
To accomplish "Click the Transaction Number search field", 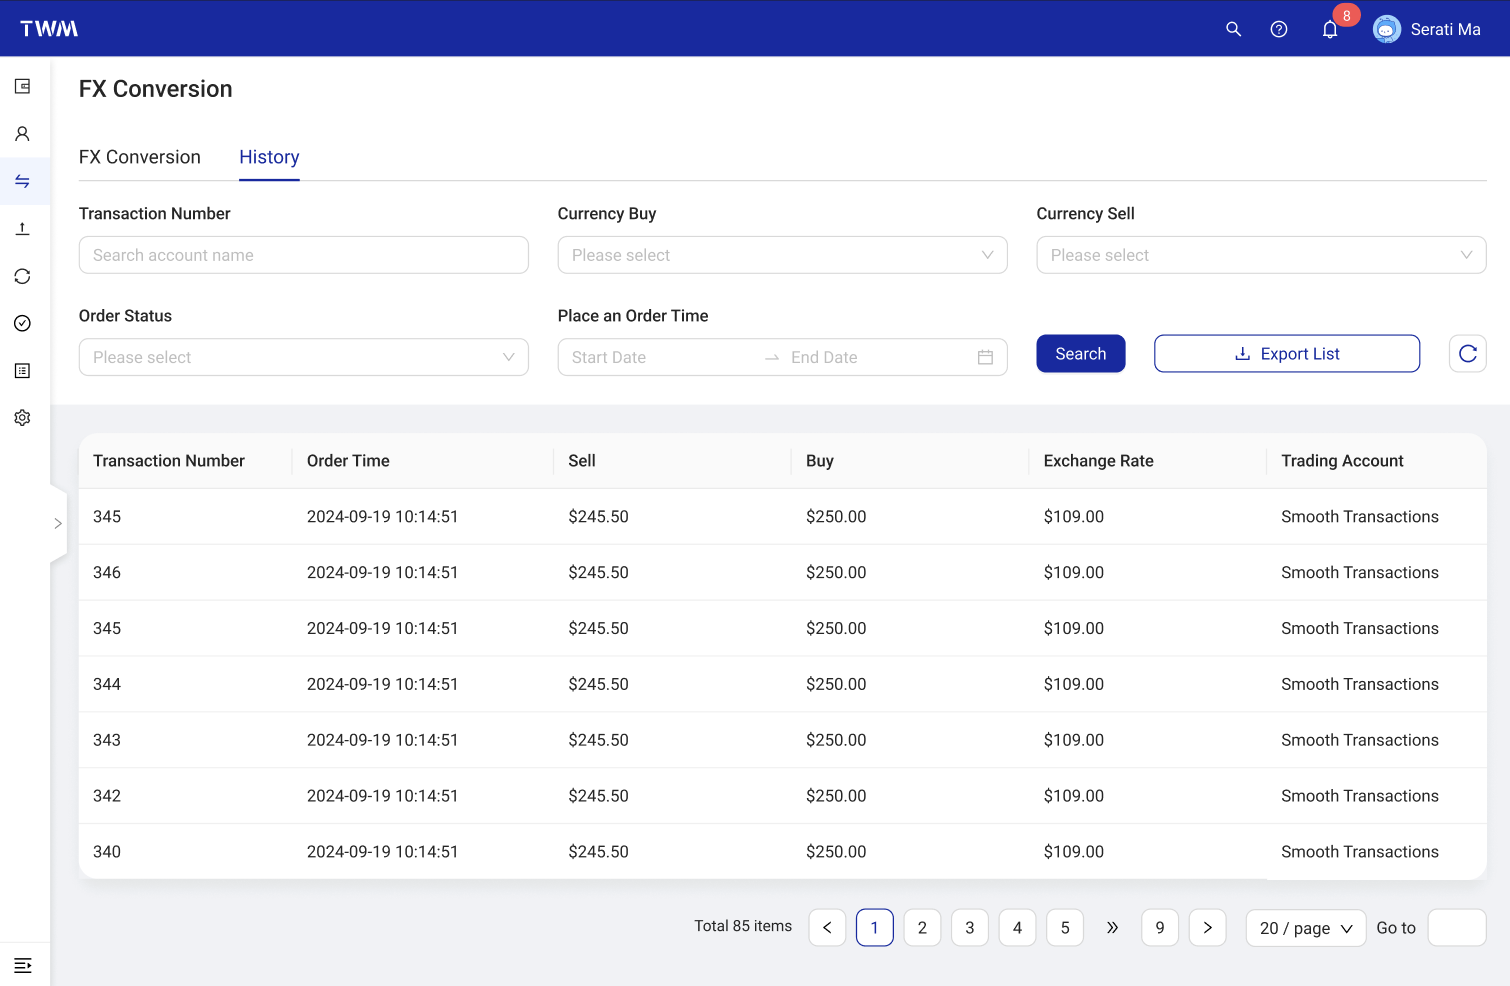I will click(304, 255).
